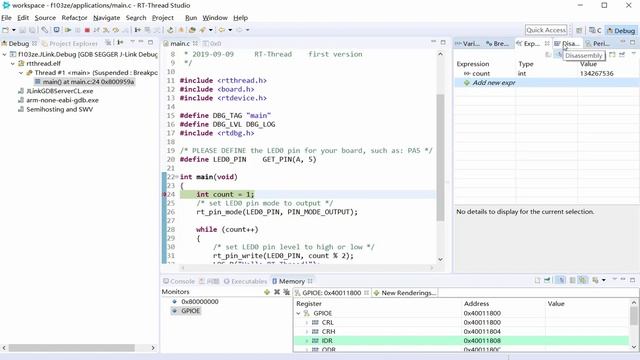This screenshot has height=360, width=640.
Task: Switch to the Variables tab
Action: click(x=467, y=43)
